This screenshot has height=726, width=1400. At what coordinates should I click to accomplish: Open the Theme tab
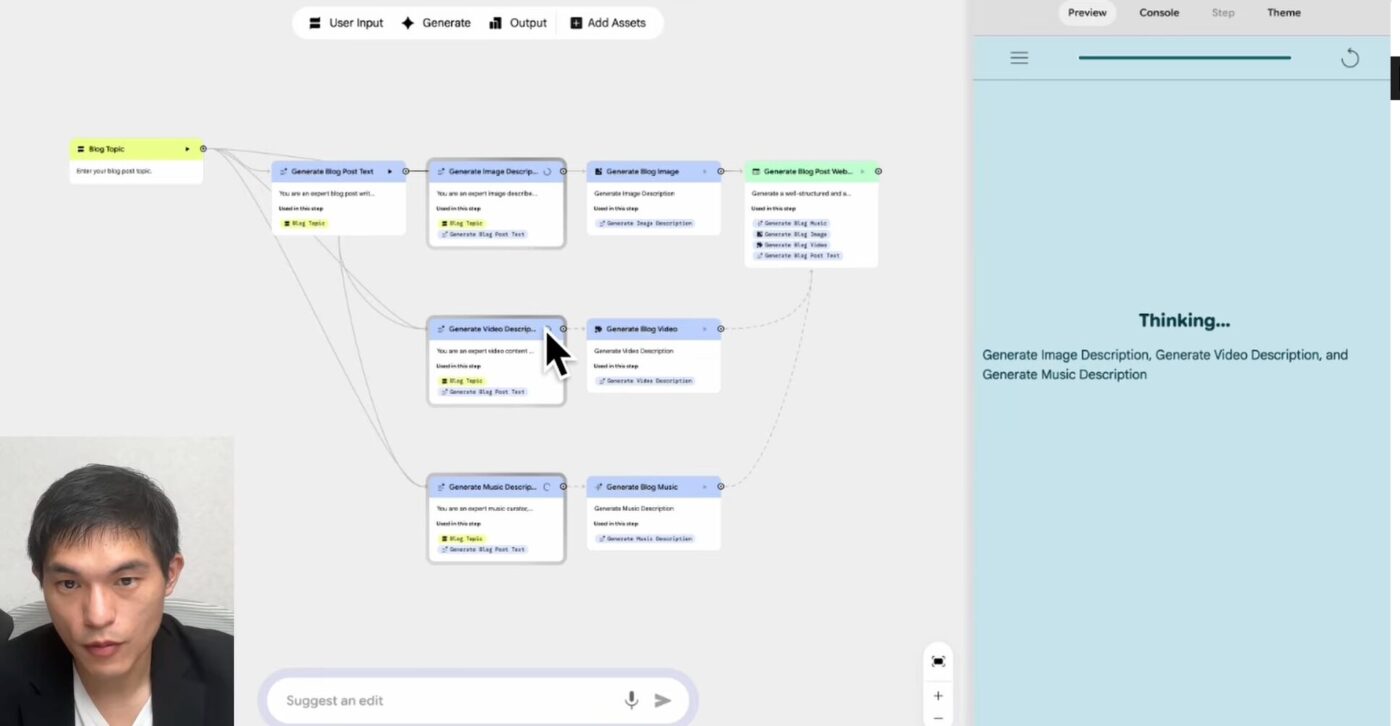tap(1283, 13)
